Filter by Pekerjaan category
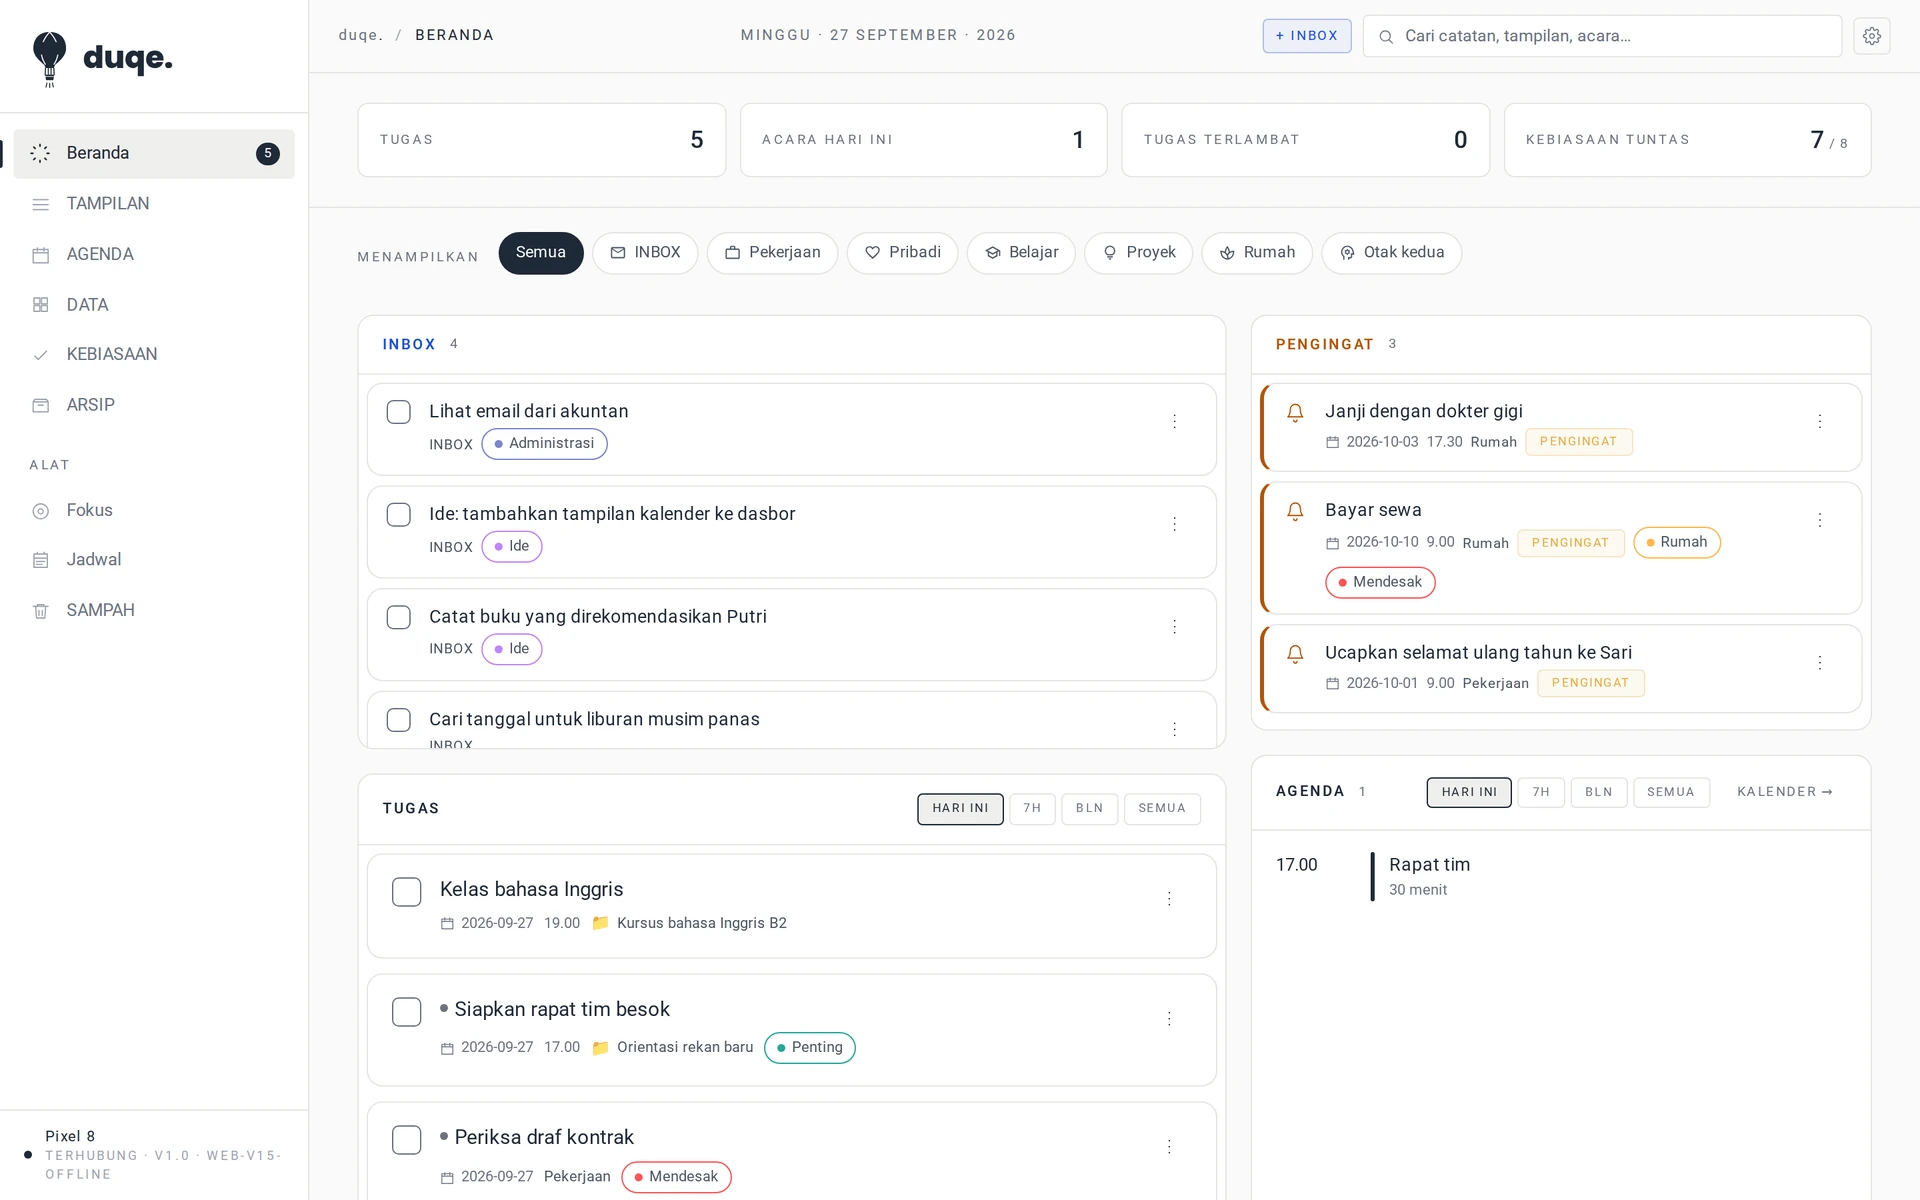Image resolution: width=1920 pixels, height=1200 pixels. click(772, 253)
